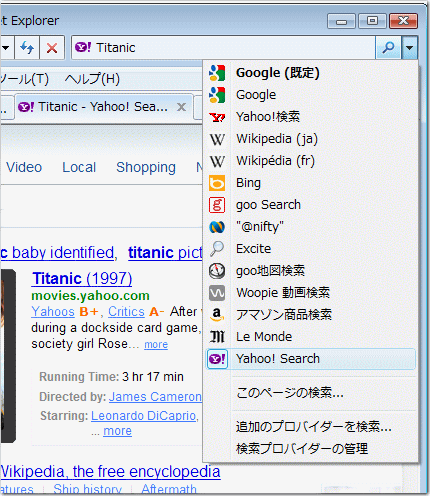Image resolution: width=430 pixels, height=496 pixels.
Task: Click the Yahoo!検索 red icon
Action: pyautogui.click(x=217, y=117)
